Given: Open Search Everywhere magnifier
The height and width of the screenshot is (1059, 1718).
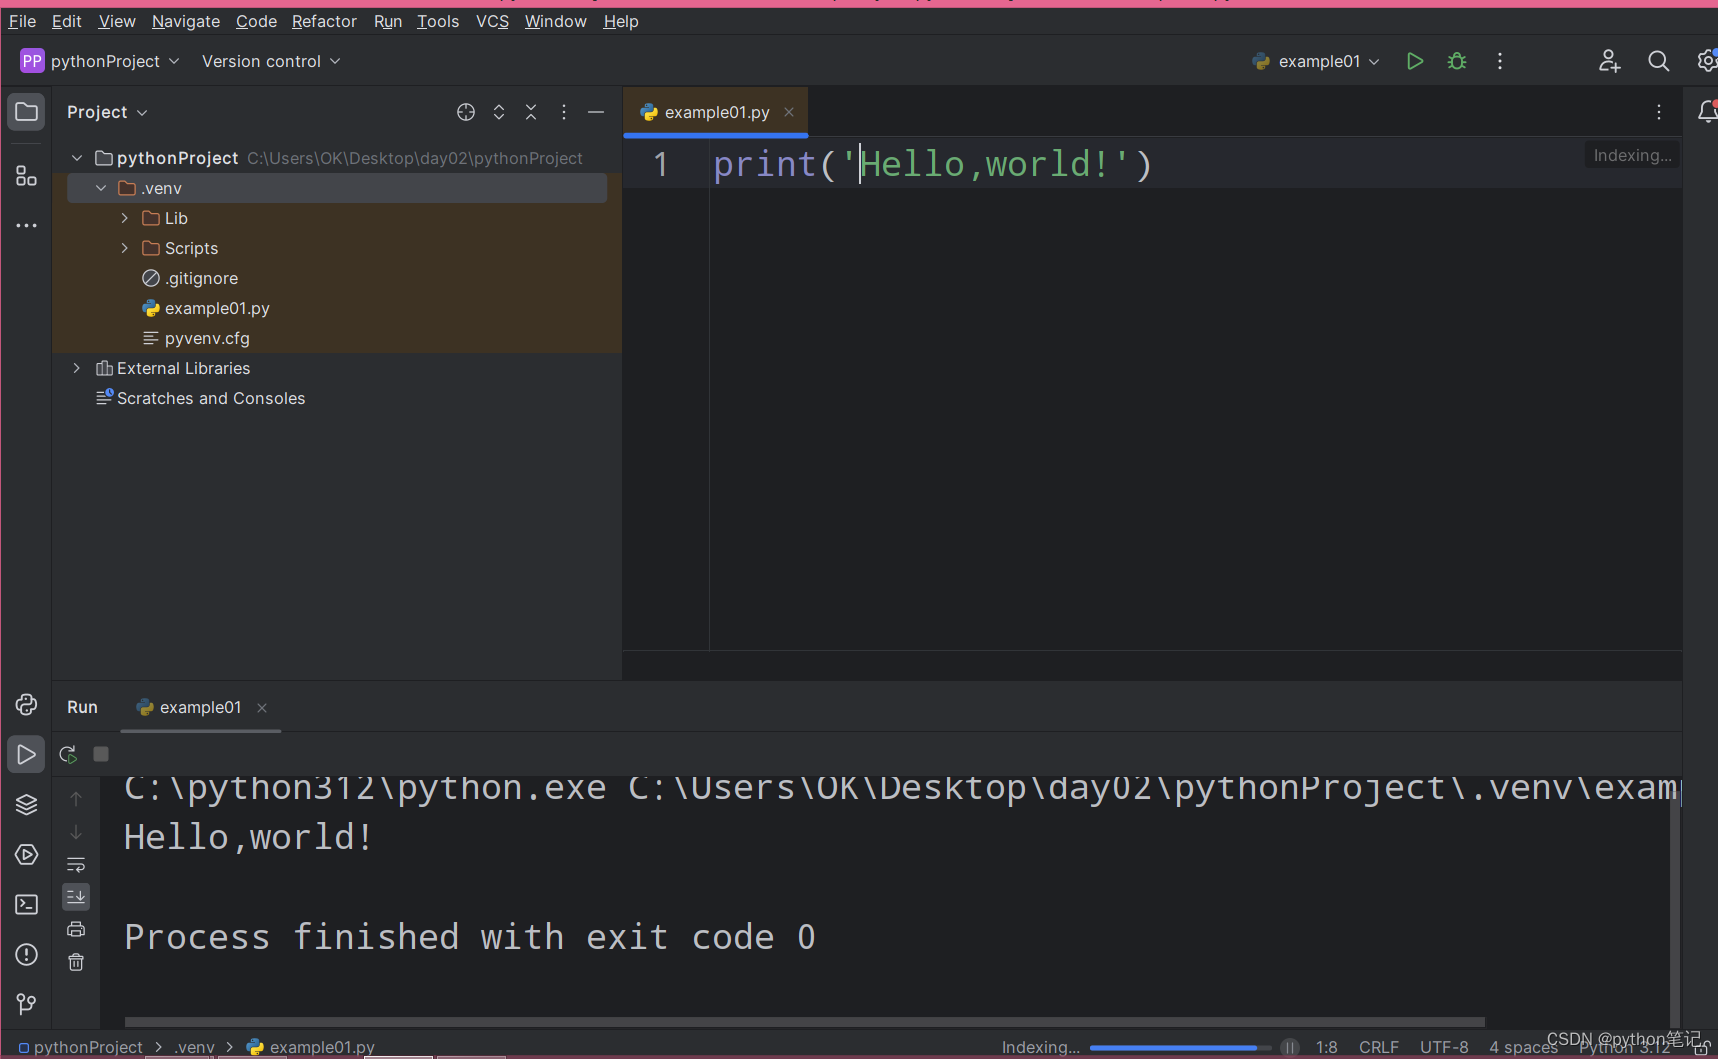Looking at the screenshot, I should [1658, 61].
